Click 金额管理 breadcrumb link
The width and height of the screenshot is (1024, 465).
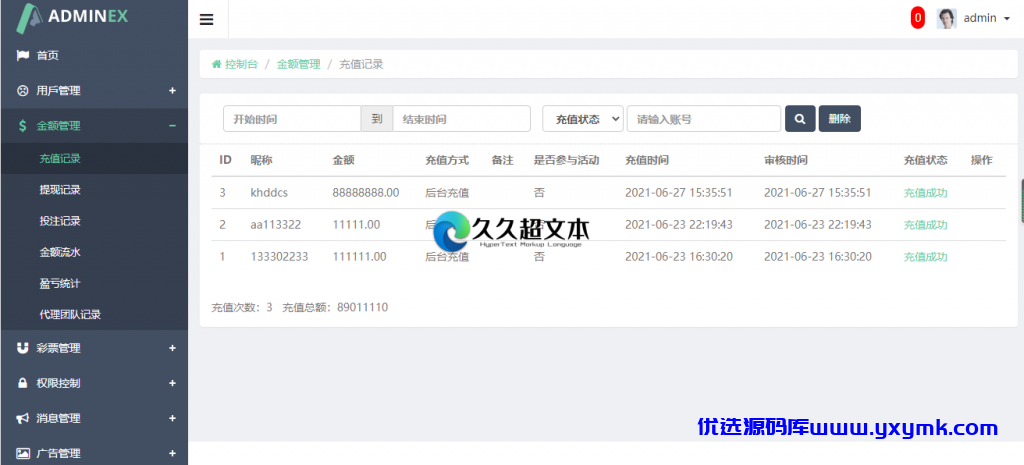pyautogui.click(x=298, y=64)
